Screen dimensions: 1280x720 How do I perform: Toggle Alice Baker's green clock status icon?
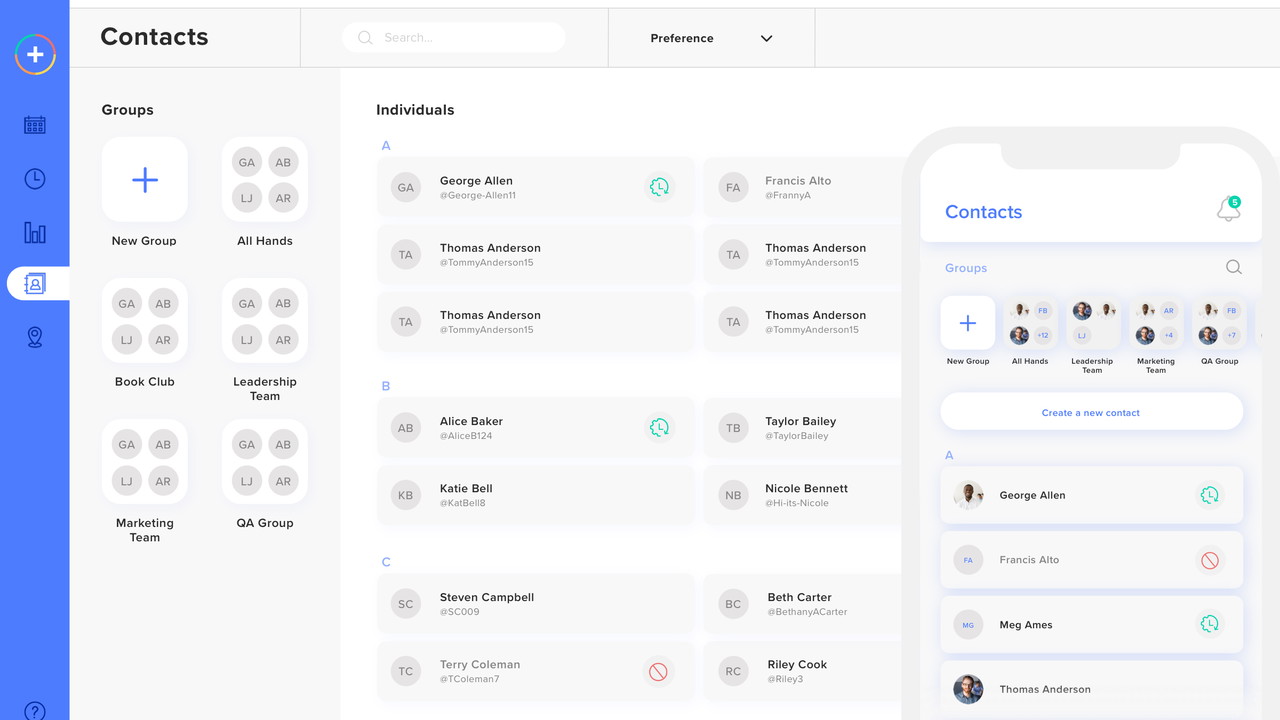point(658,428)
